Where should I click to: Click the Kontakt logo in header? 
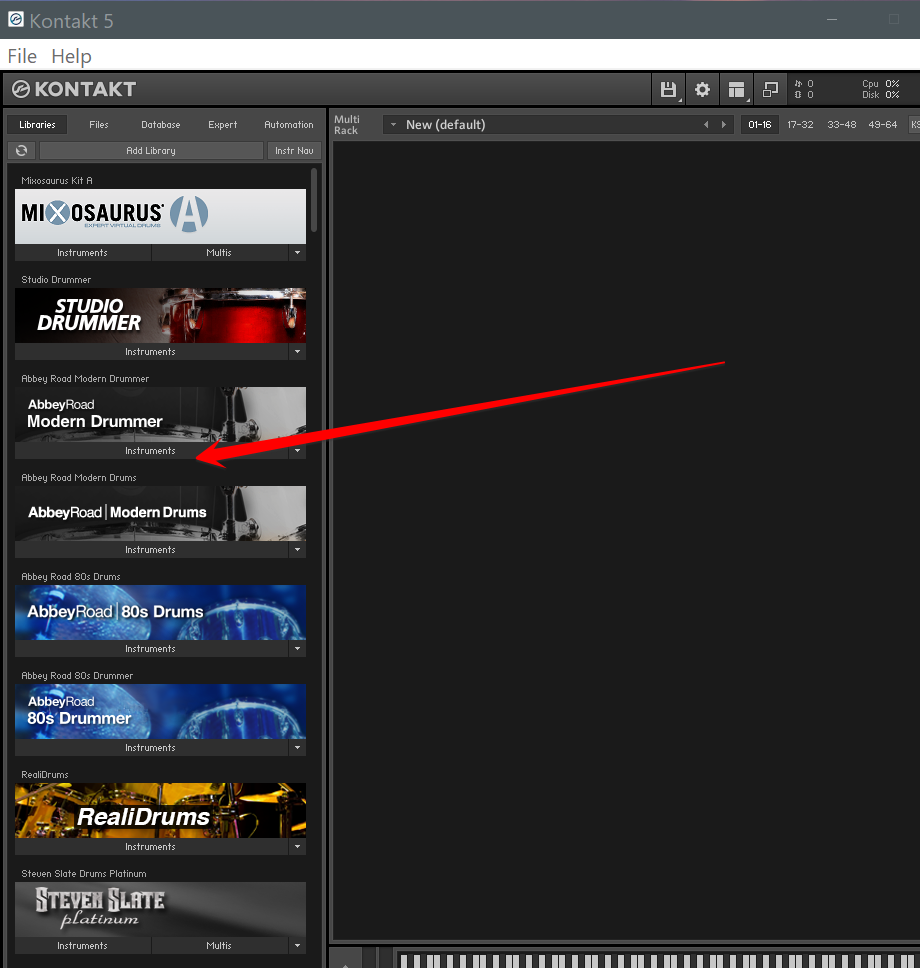coord(74,90)
